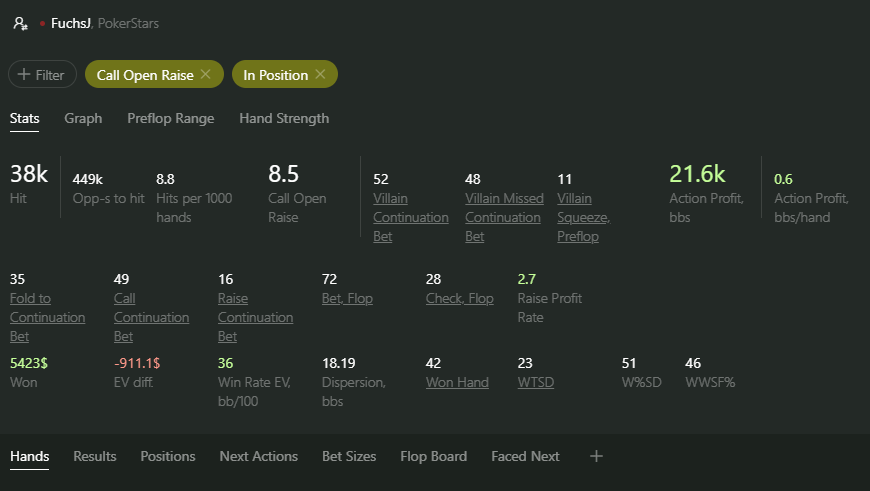Select the Flop Board tab
The width and height of the screenshot is (870, 491).
click(433, 456)
